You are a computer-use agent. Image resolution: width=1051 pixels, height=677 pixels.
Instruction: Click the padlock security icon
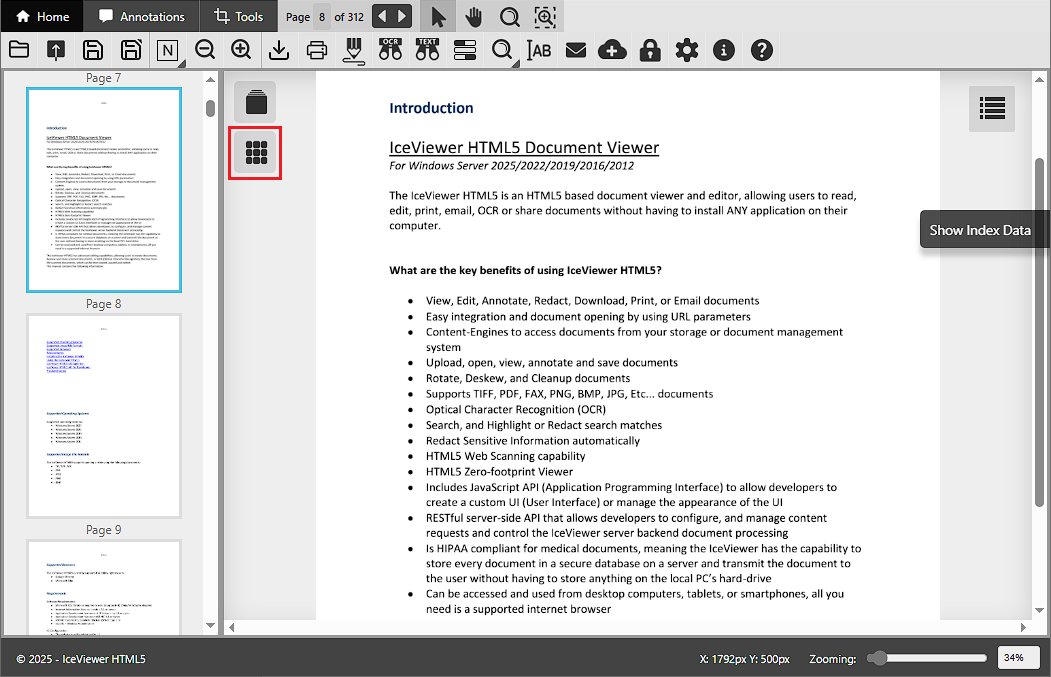pyautogui.click(x=650, y=50)
